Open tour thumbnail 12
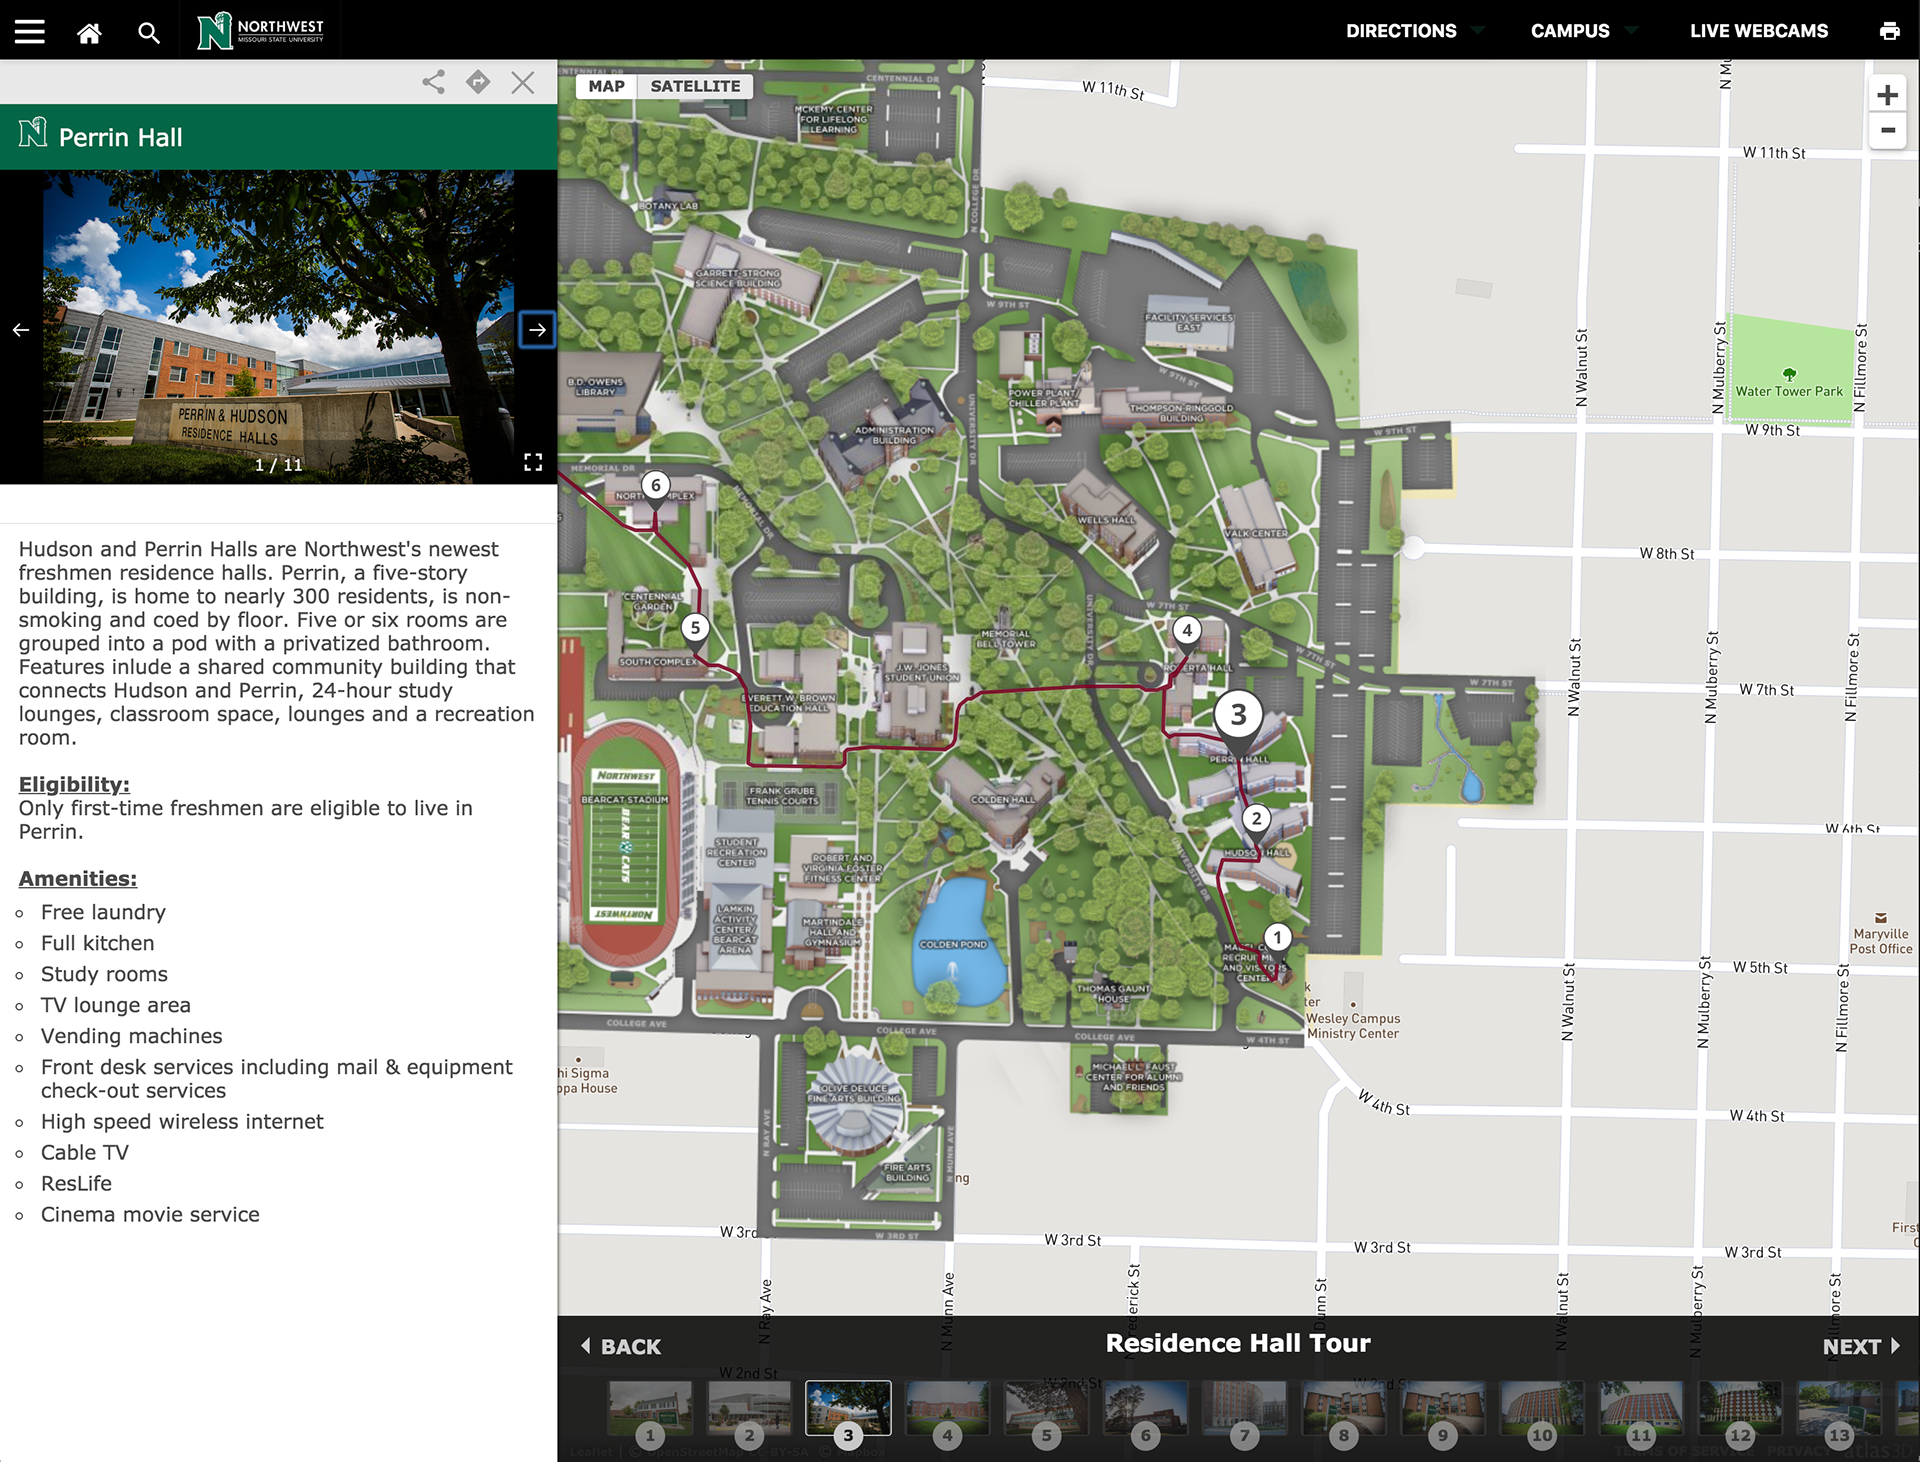 click(1739, 1411)
